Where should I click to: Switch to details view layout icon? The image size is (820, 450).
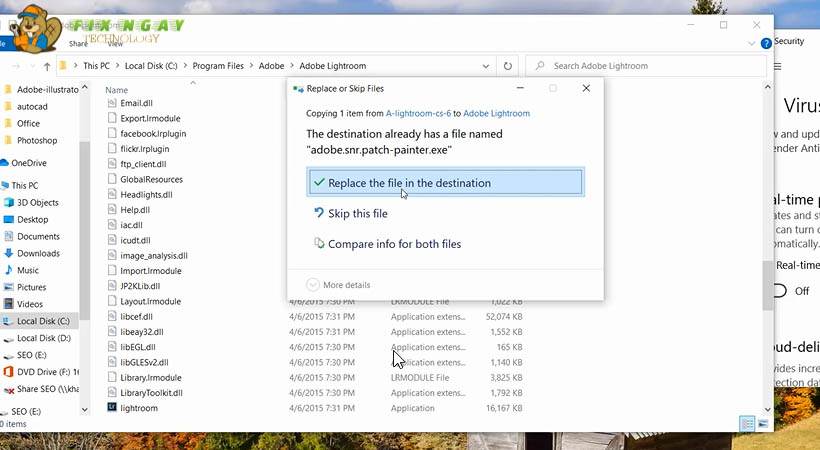[748, 423]
